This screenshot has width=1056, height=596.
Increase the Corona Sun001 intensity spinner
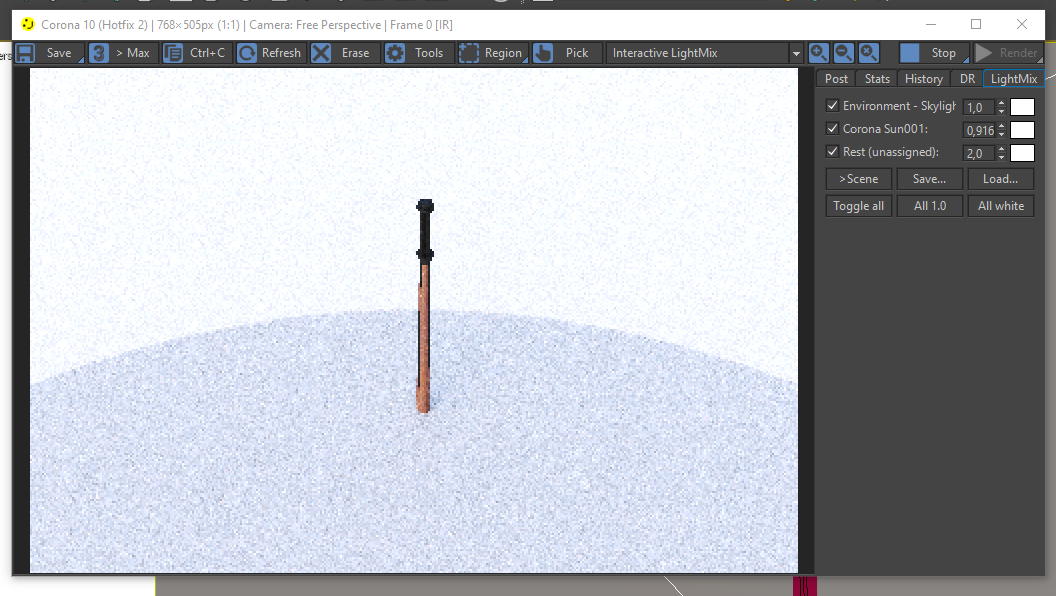click(x=1001, y=126)
